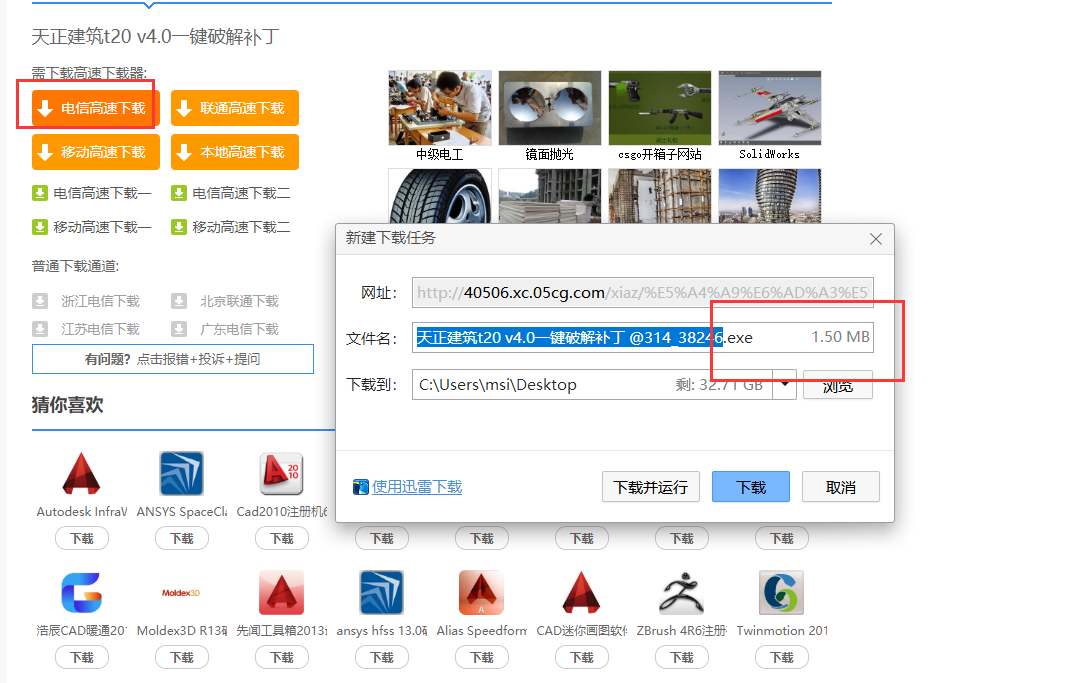Image resolution: width=1065 pixels, height=683 pixels.
Task: Click the 有问题? 点击报错+投诉+提问 box
Action: click(x=173, y=359)
